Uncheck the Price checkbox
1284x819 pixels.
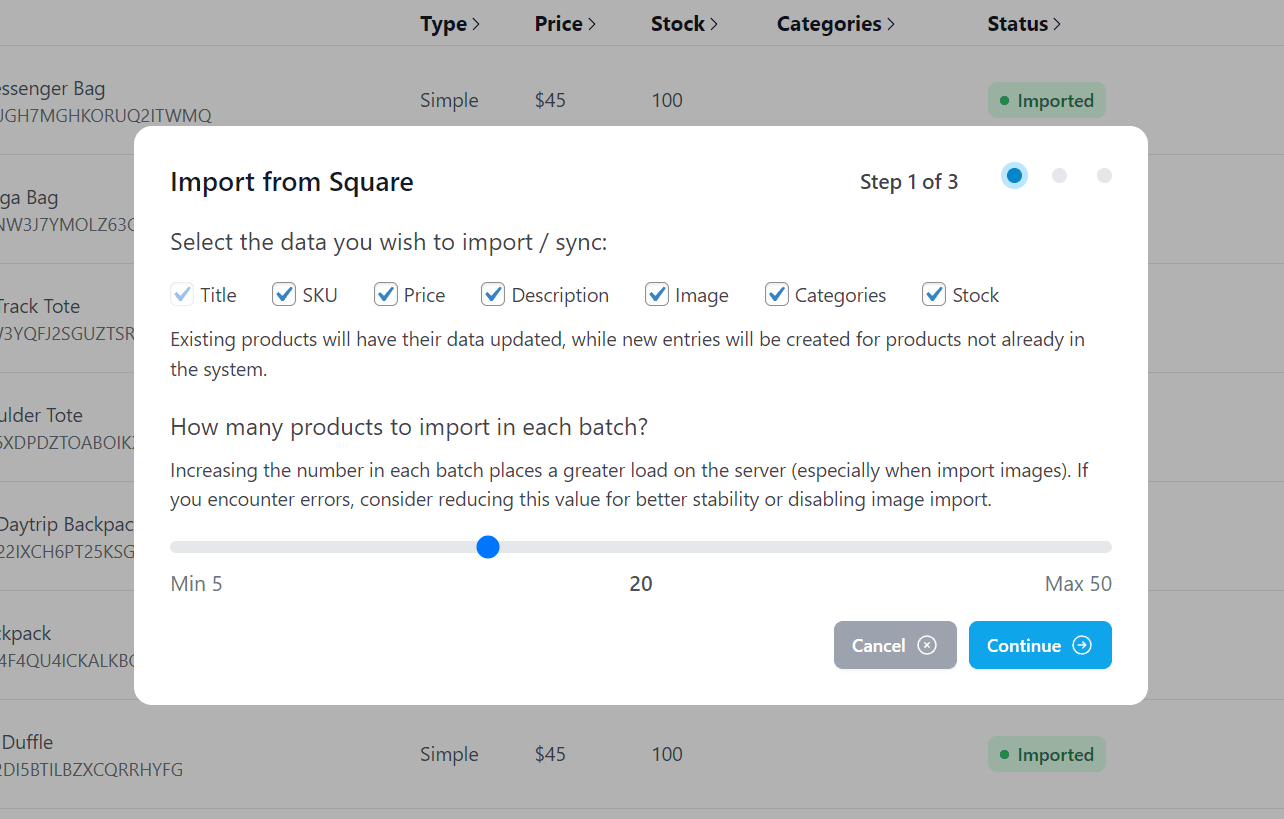pyautogui.click(x=386, y=294)
